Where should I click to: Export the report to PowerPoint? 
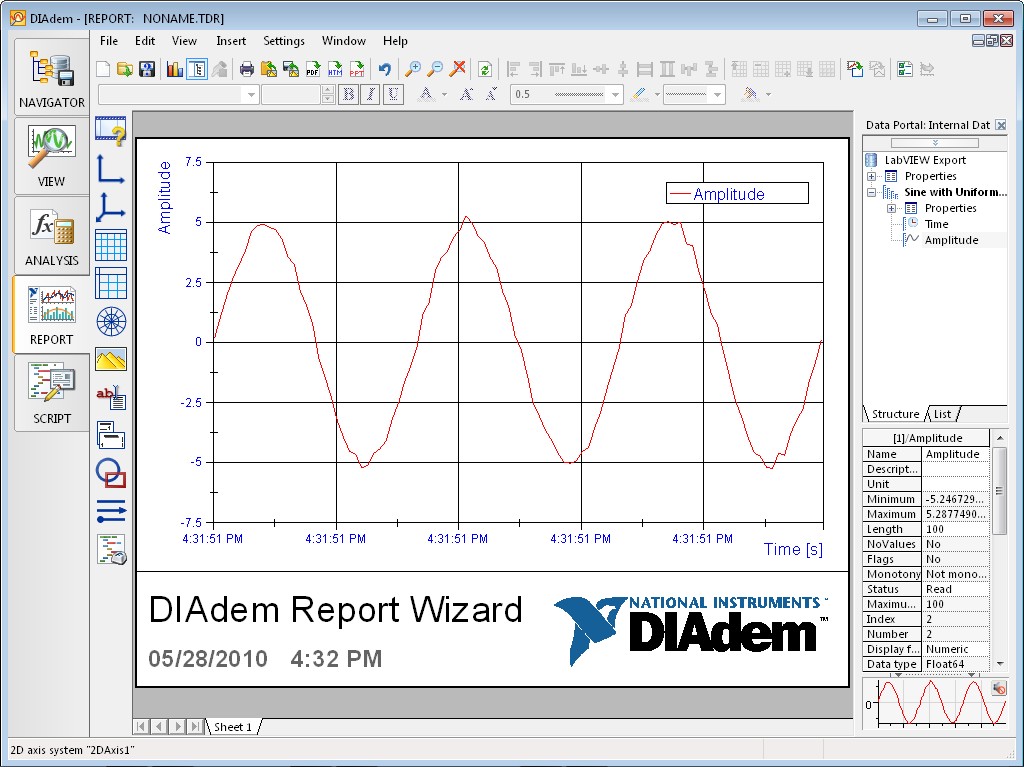(357, 69)
